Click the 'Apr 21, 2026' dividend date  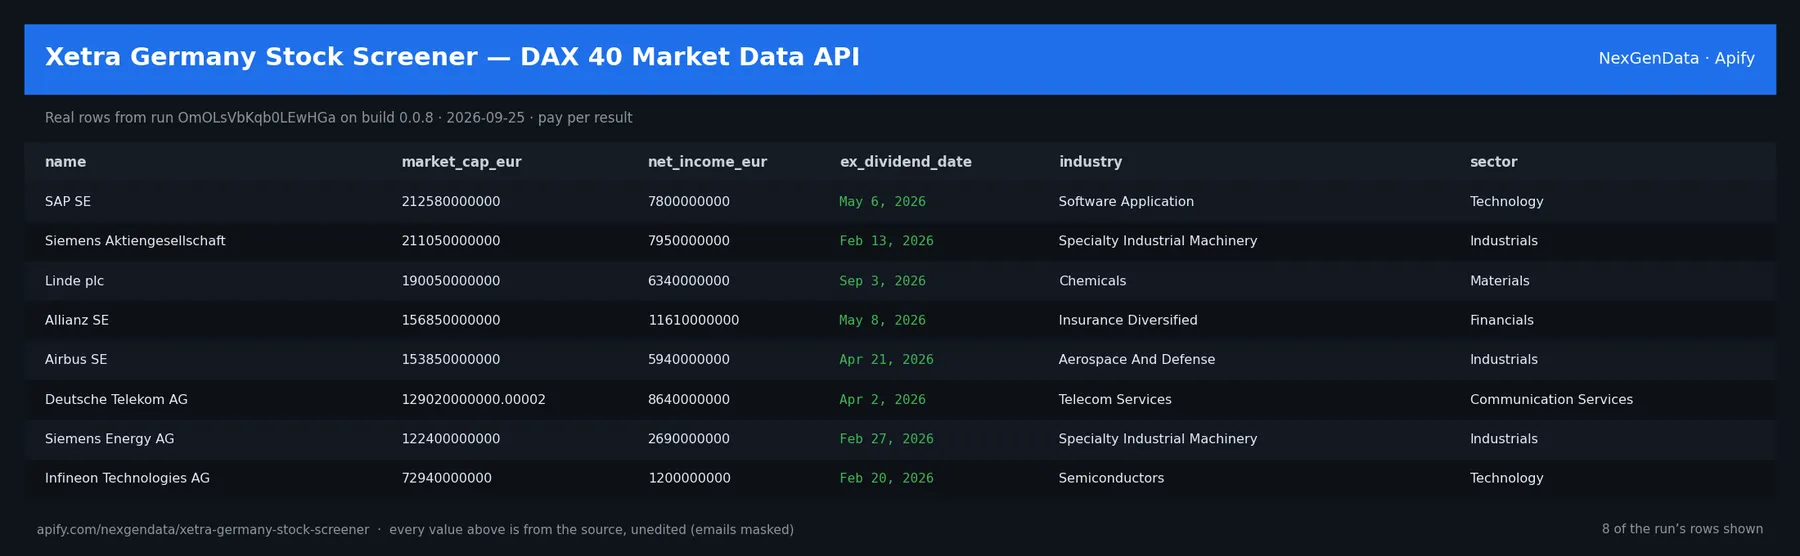pyautogui.click(x=886, y=360)
